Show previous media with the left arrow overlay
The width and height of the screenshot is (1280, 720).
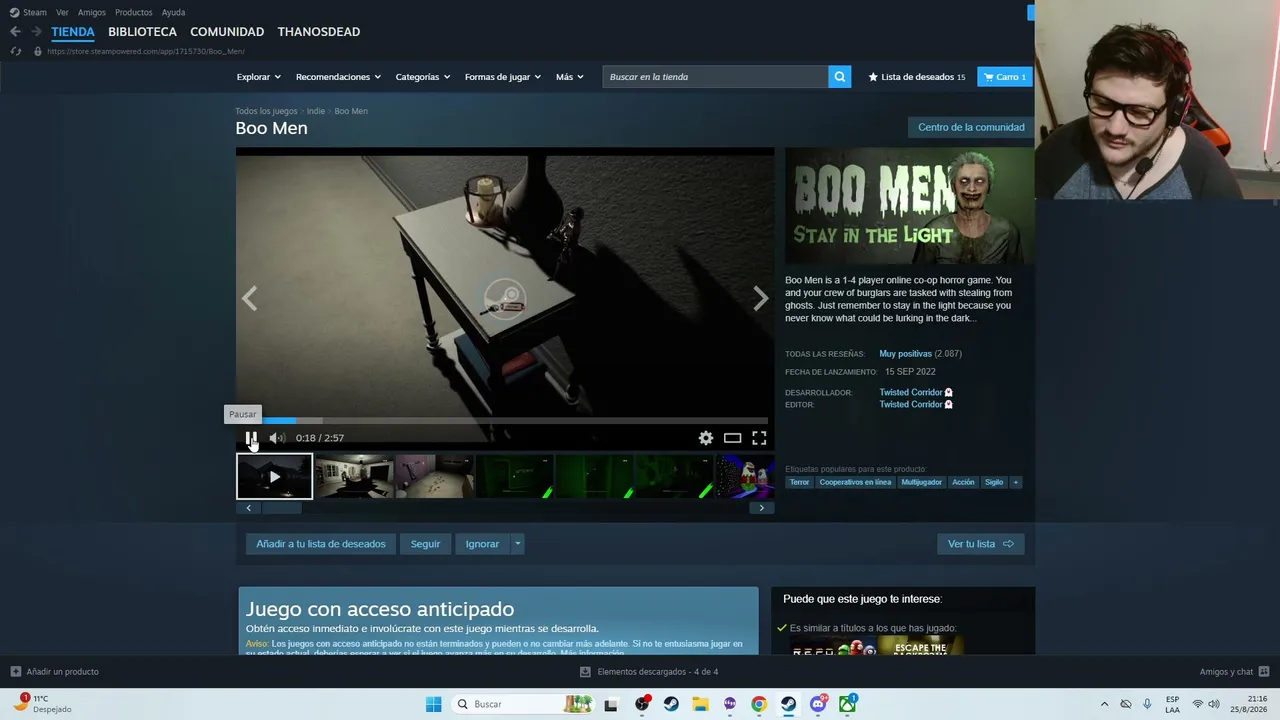249,298
